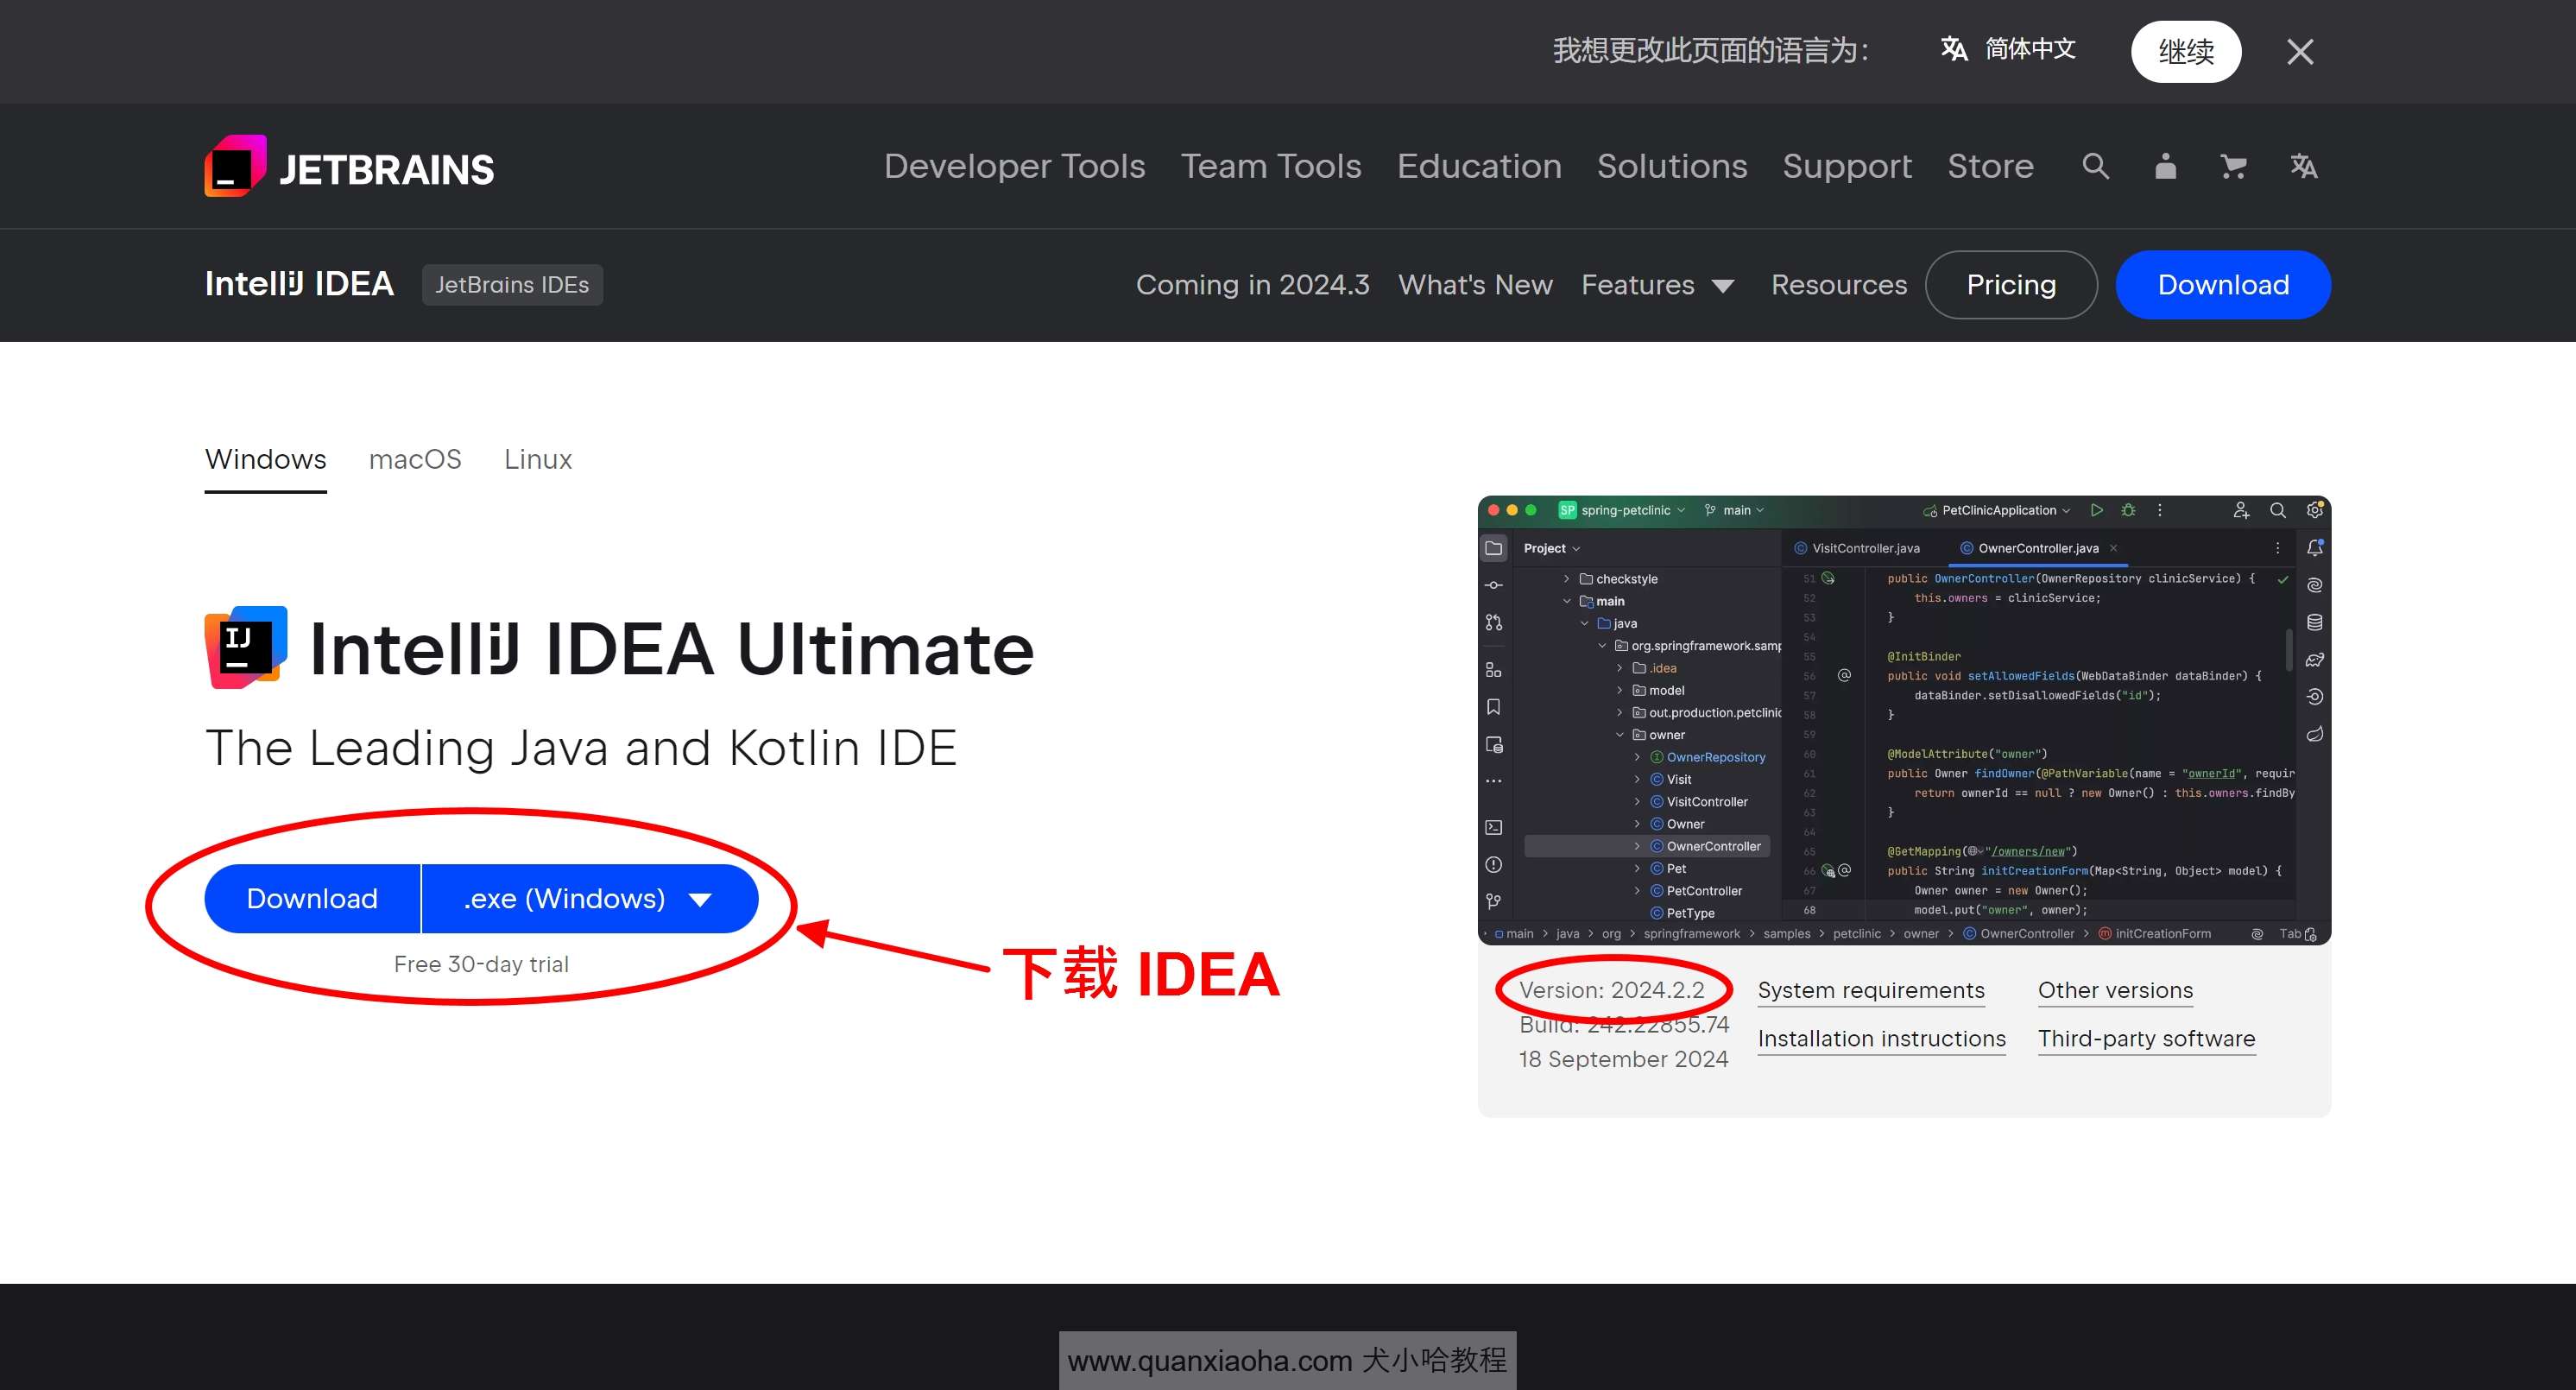Open the Education menu

(x=1479, y=166)
